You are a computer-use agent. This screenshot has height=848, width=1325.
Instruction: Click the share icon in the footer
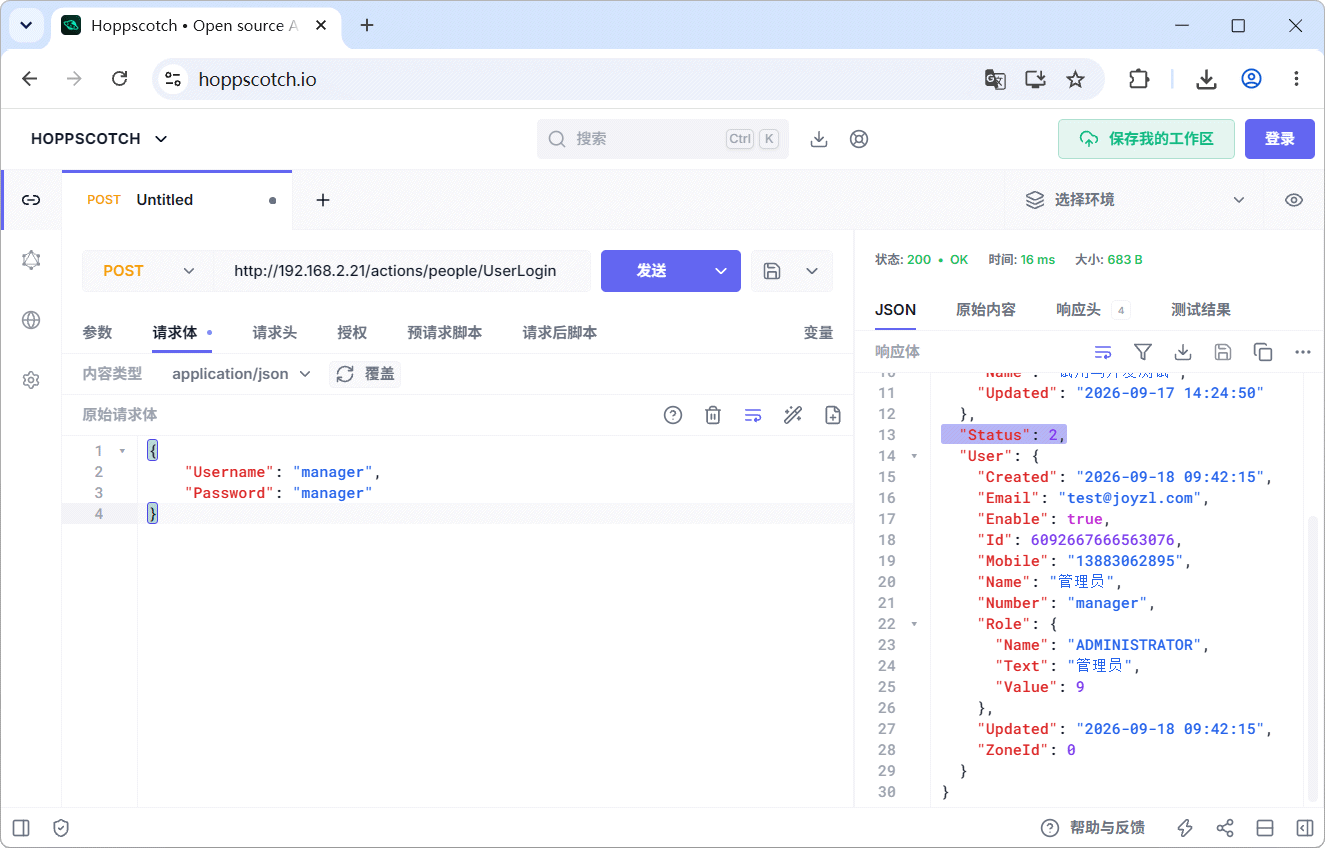tap(1225, 828)
